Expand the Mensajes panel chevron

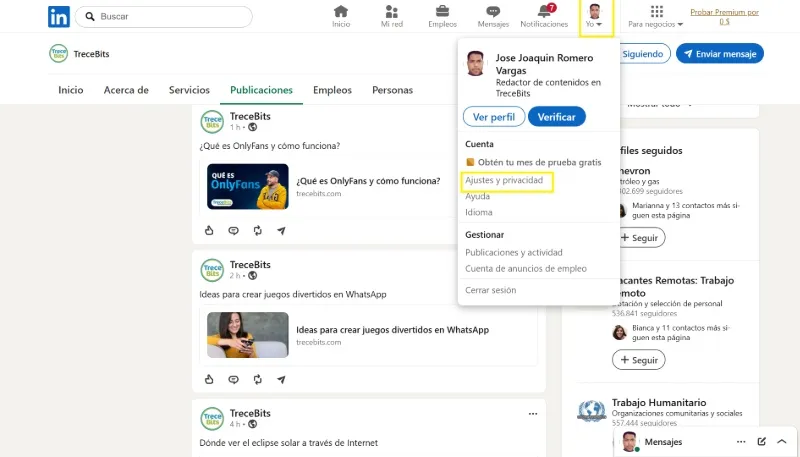coord(782,442)
